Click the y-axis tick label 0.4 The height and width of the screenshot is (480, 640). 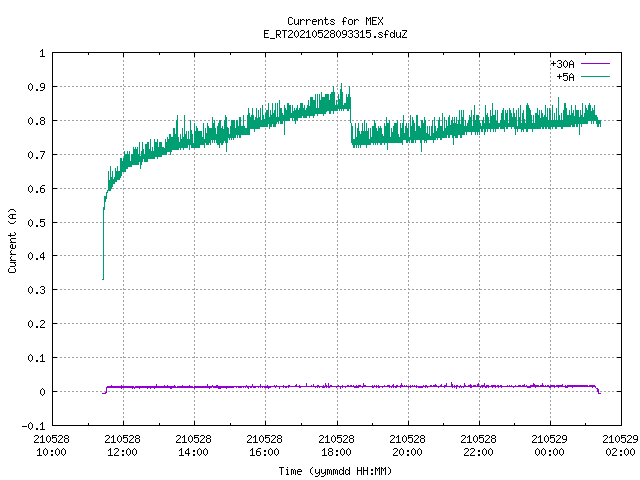tap(37, 256)
